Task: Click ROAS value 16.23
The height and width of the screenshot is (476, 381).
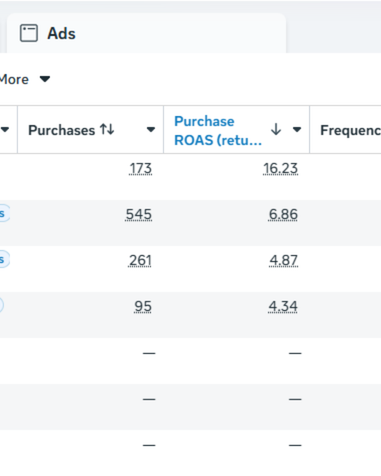Action: pos(280,169)
